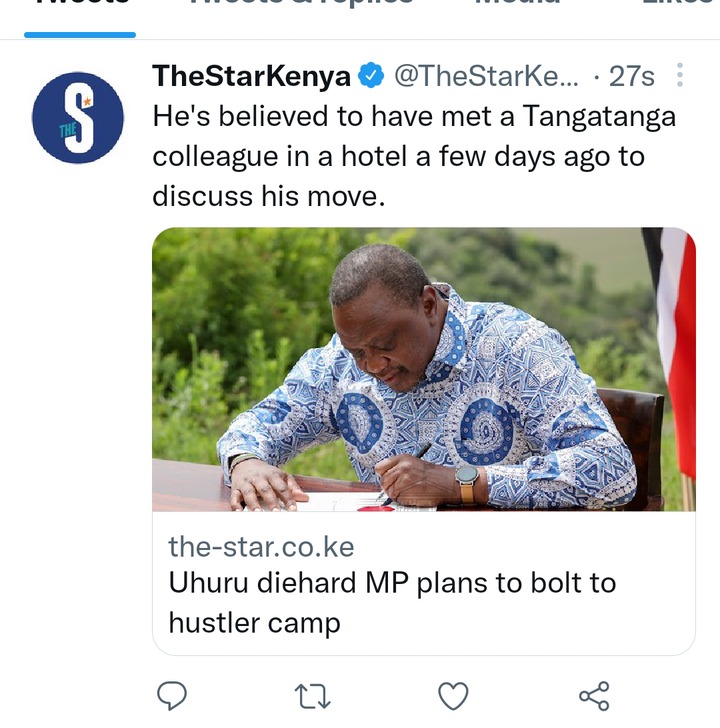The image size is (720, 728).
Task: Switch to Tweets & replies tab
Action: click(x=301, y=3)
